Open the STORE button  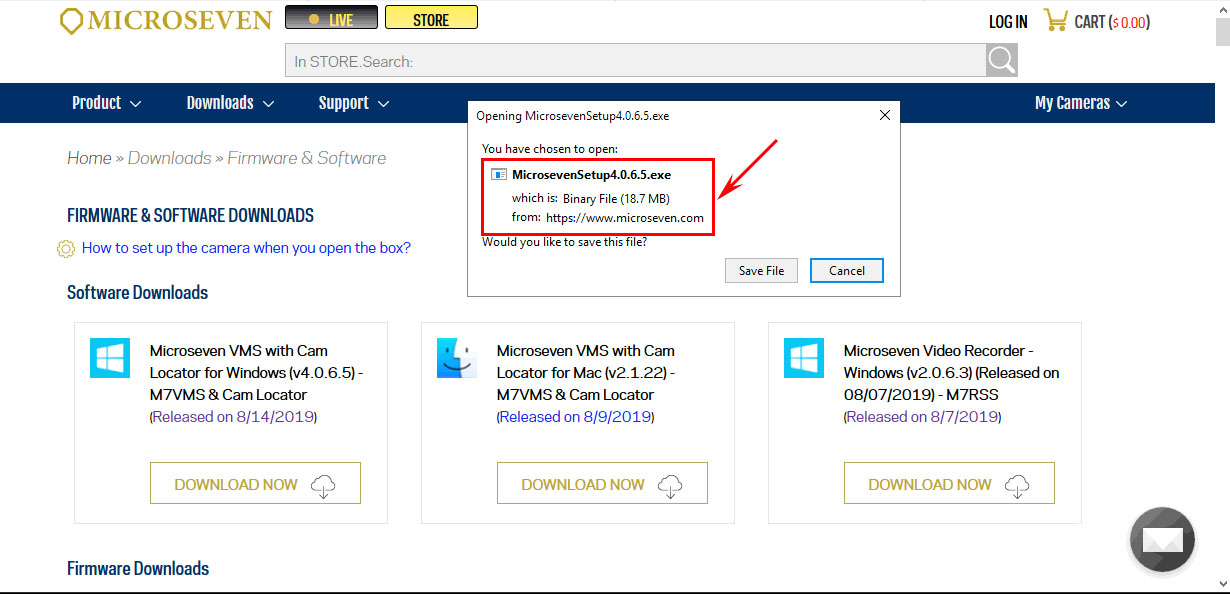pyautogui.click(x=431, y=18)
